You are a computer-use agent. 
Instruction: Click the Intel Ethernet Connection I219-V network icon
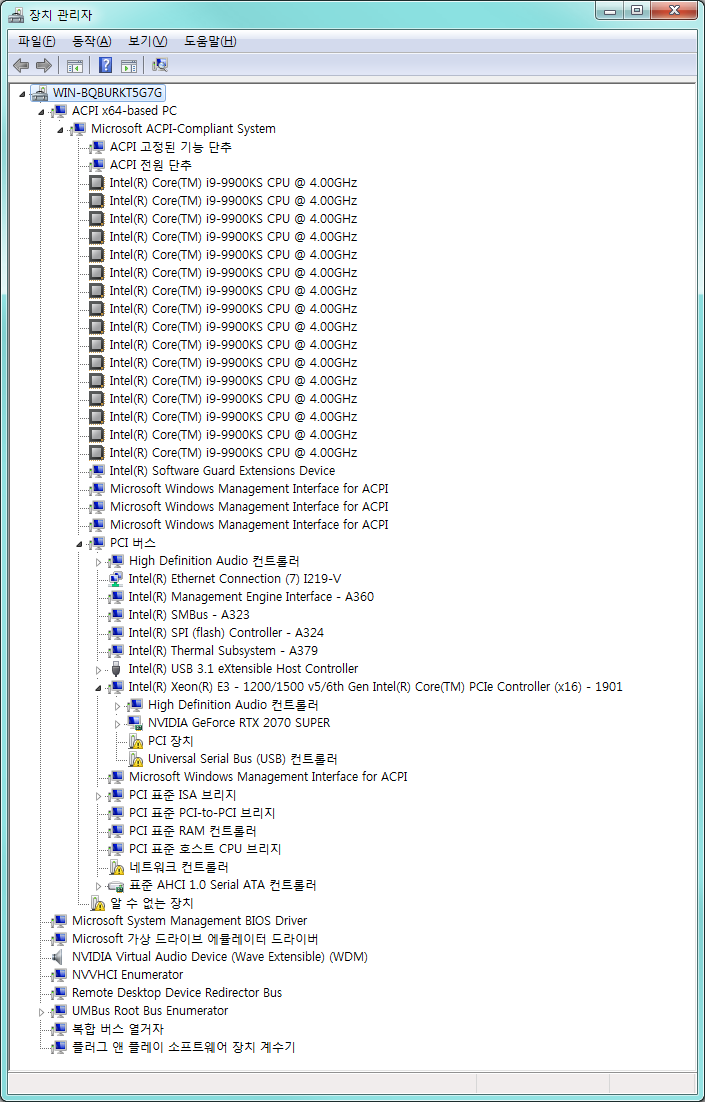tap(117, 579)
